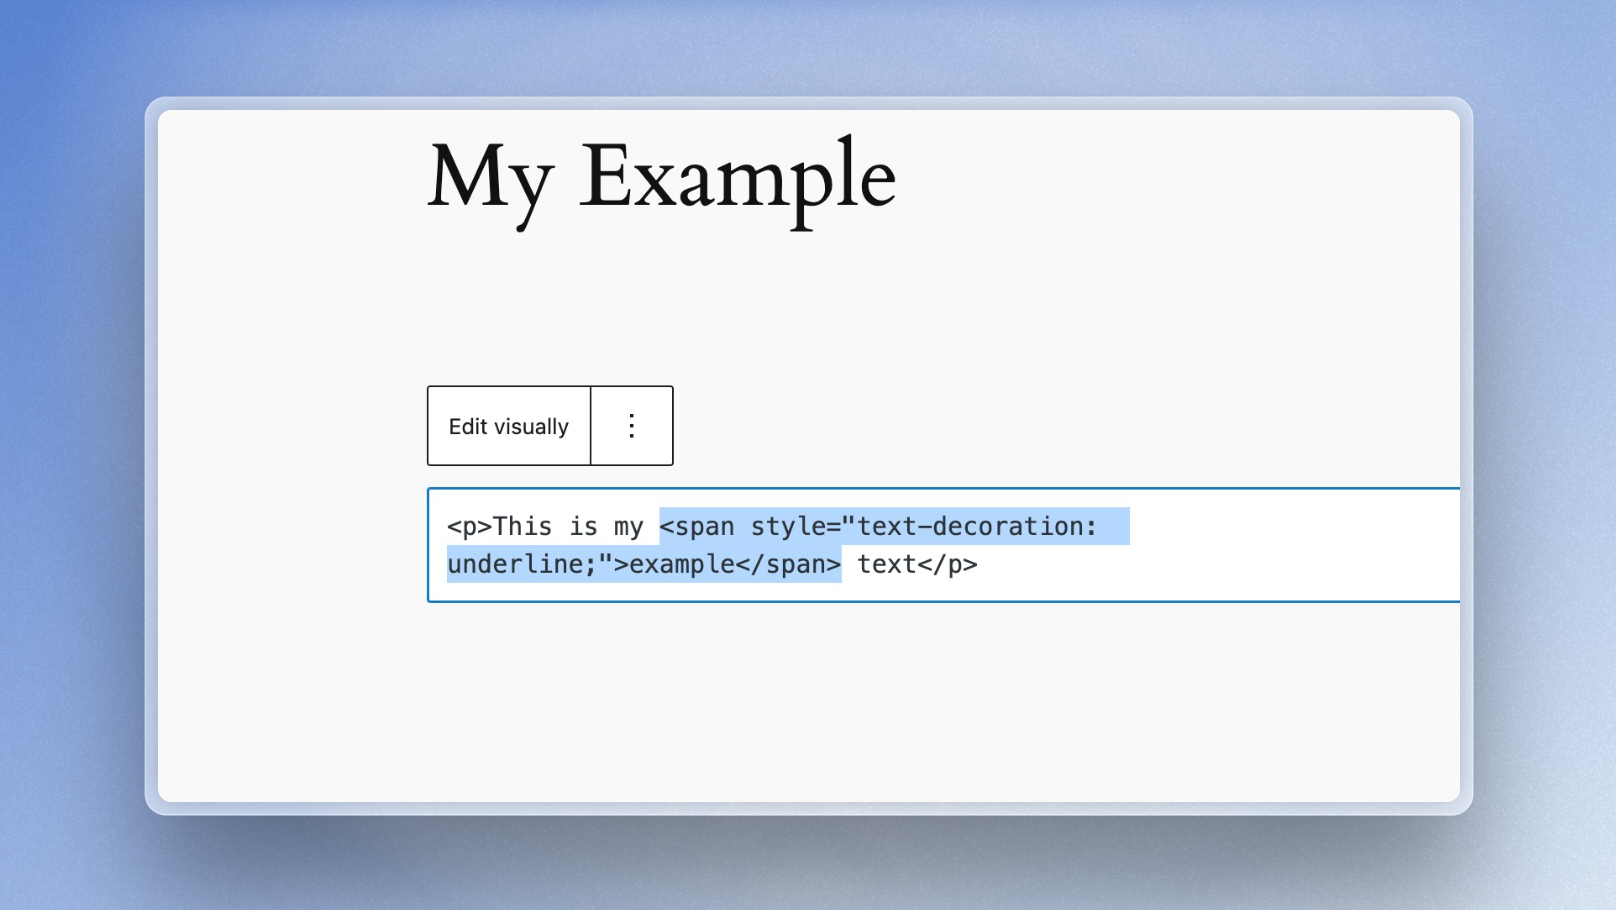The image size is (1616, 910).
Task: Click the closing </p> tag
Action: (x=947, y=565)
